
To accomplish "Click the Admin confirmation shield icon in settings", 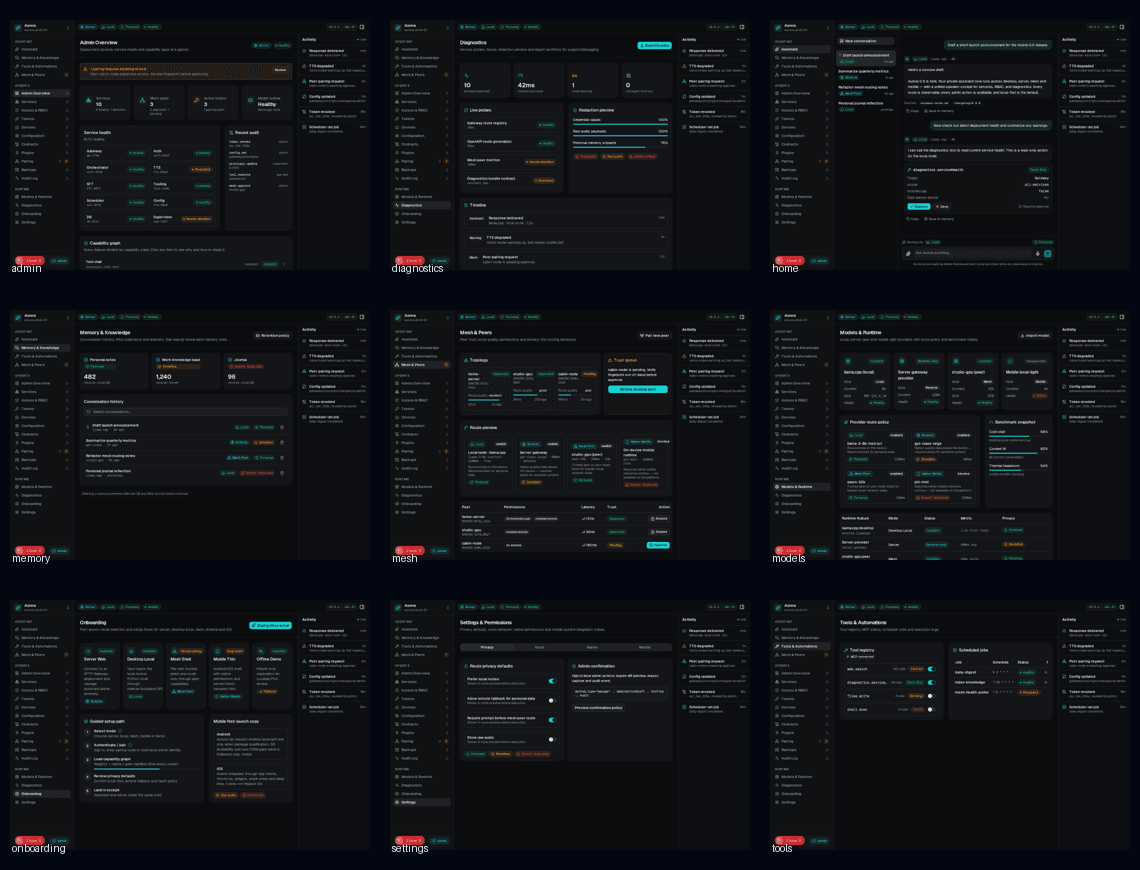I will [574, 666].
